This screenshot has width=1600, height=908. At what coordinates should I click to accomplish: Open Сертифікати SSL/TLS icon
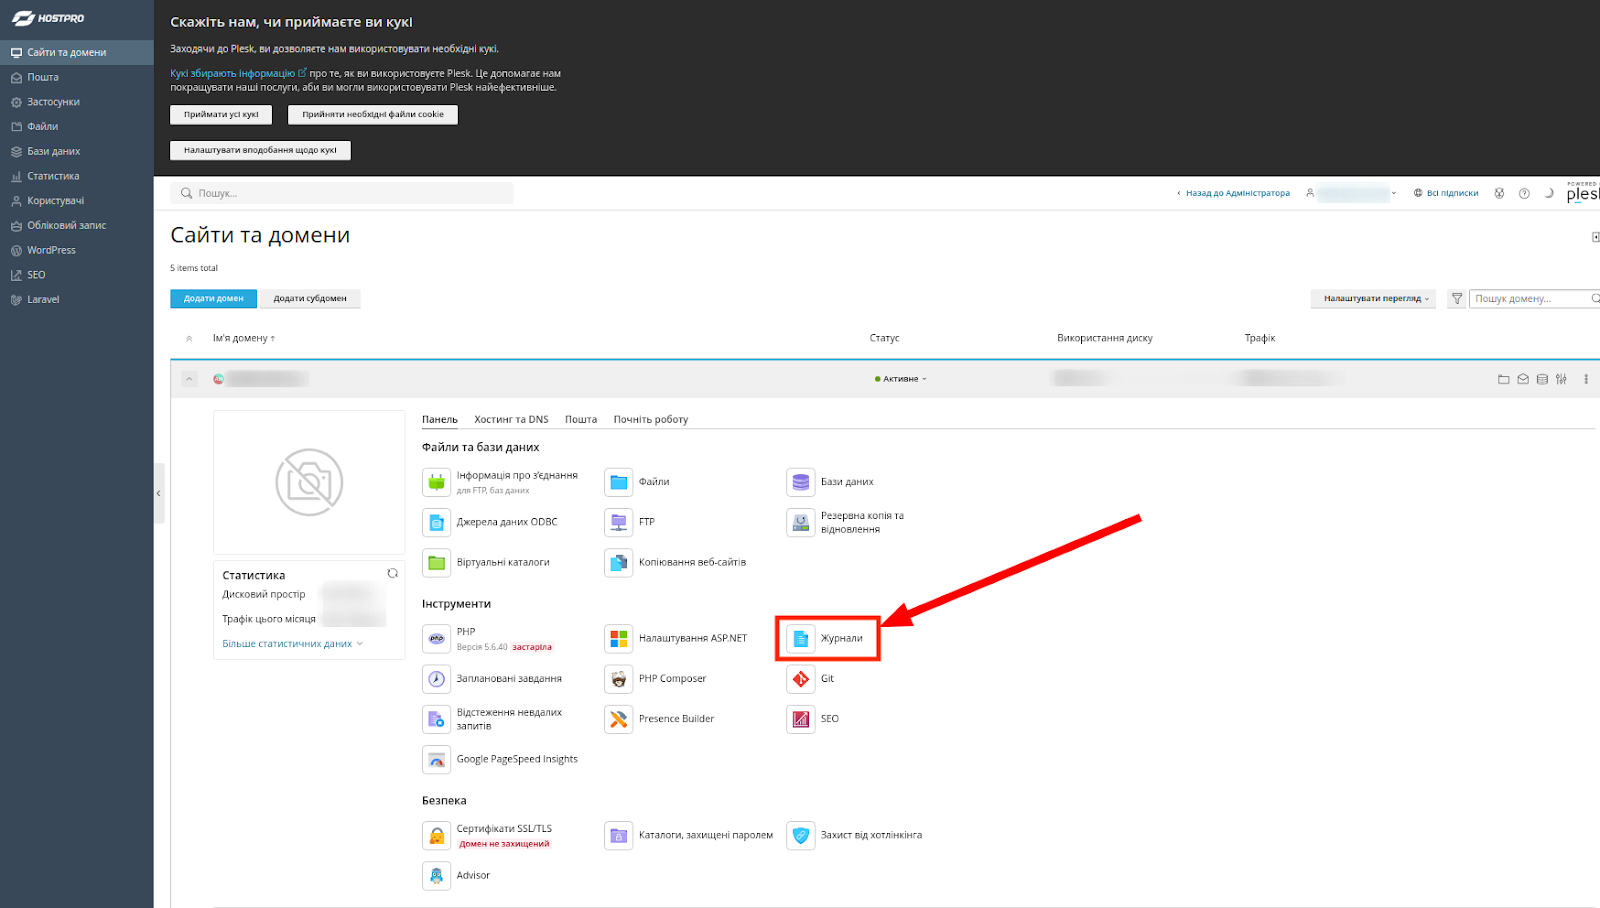click(437, 835)
